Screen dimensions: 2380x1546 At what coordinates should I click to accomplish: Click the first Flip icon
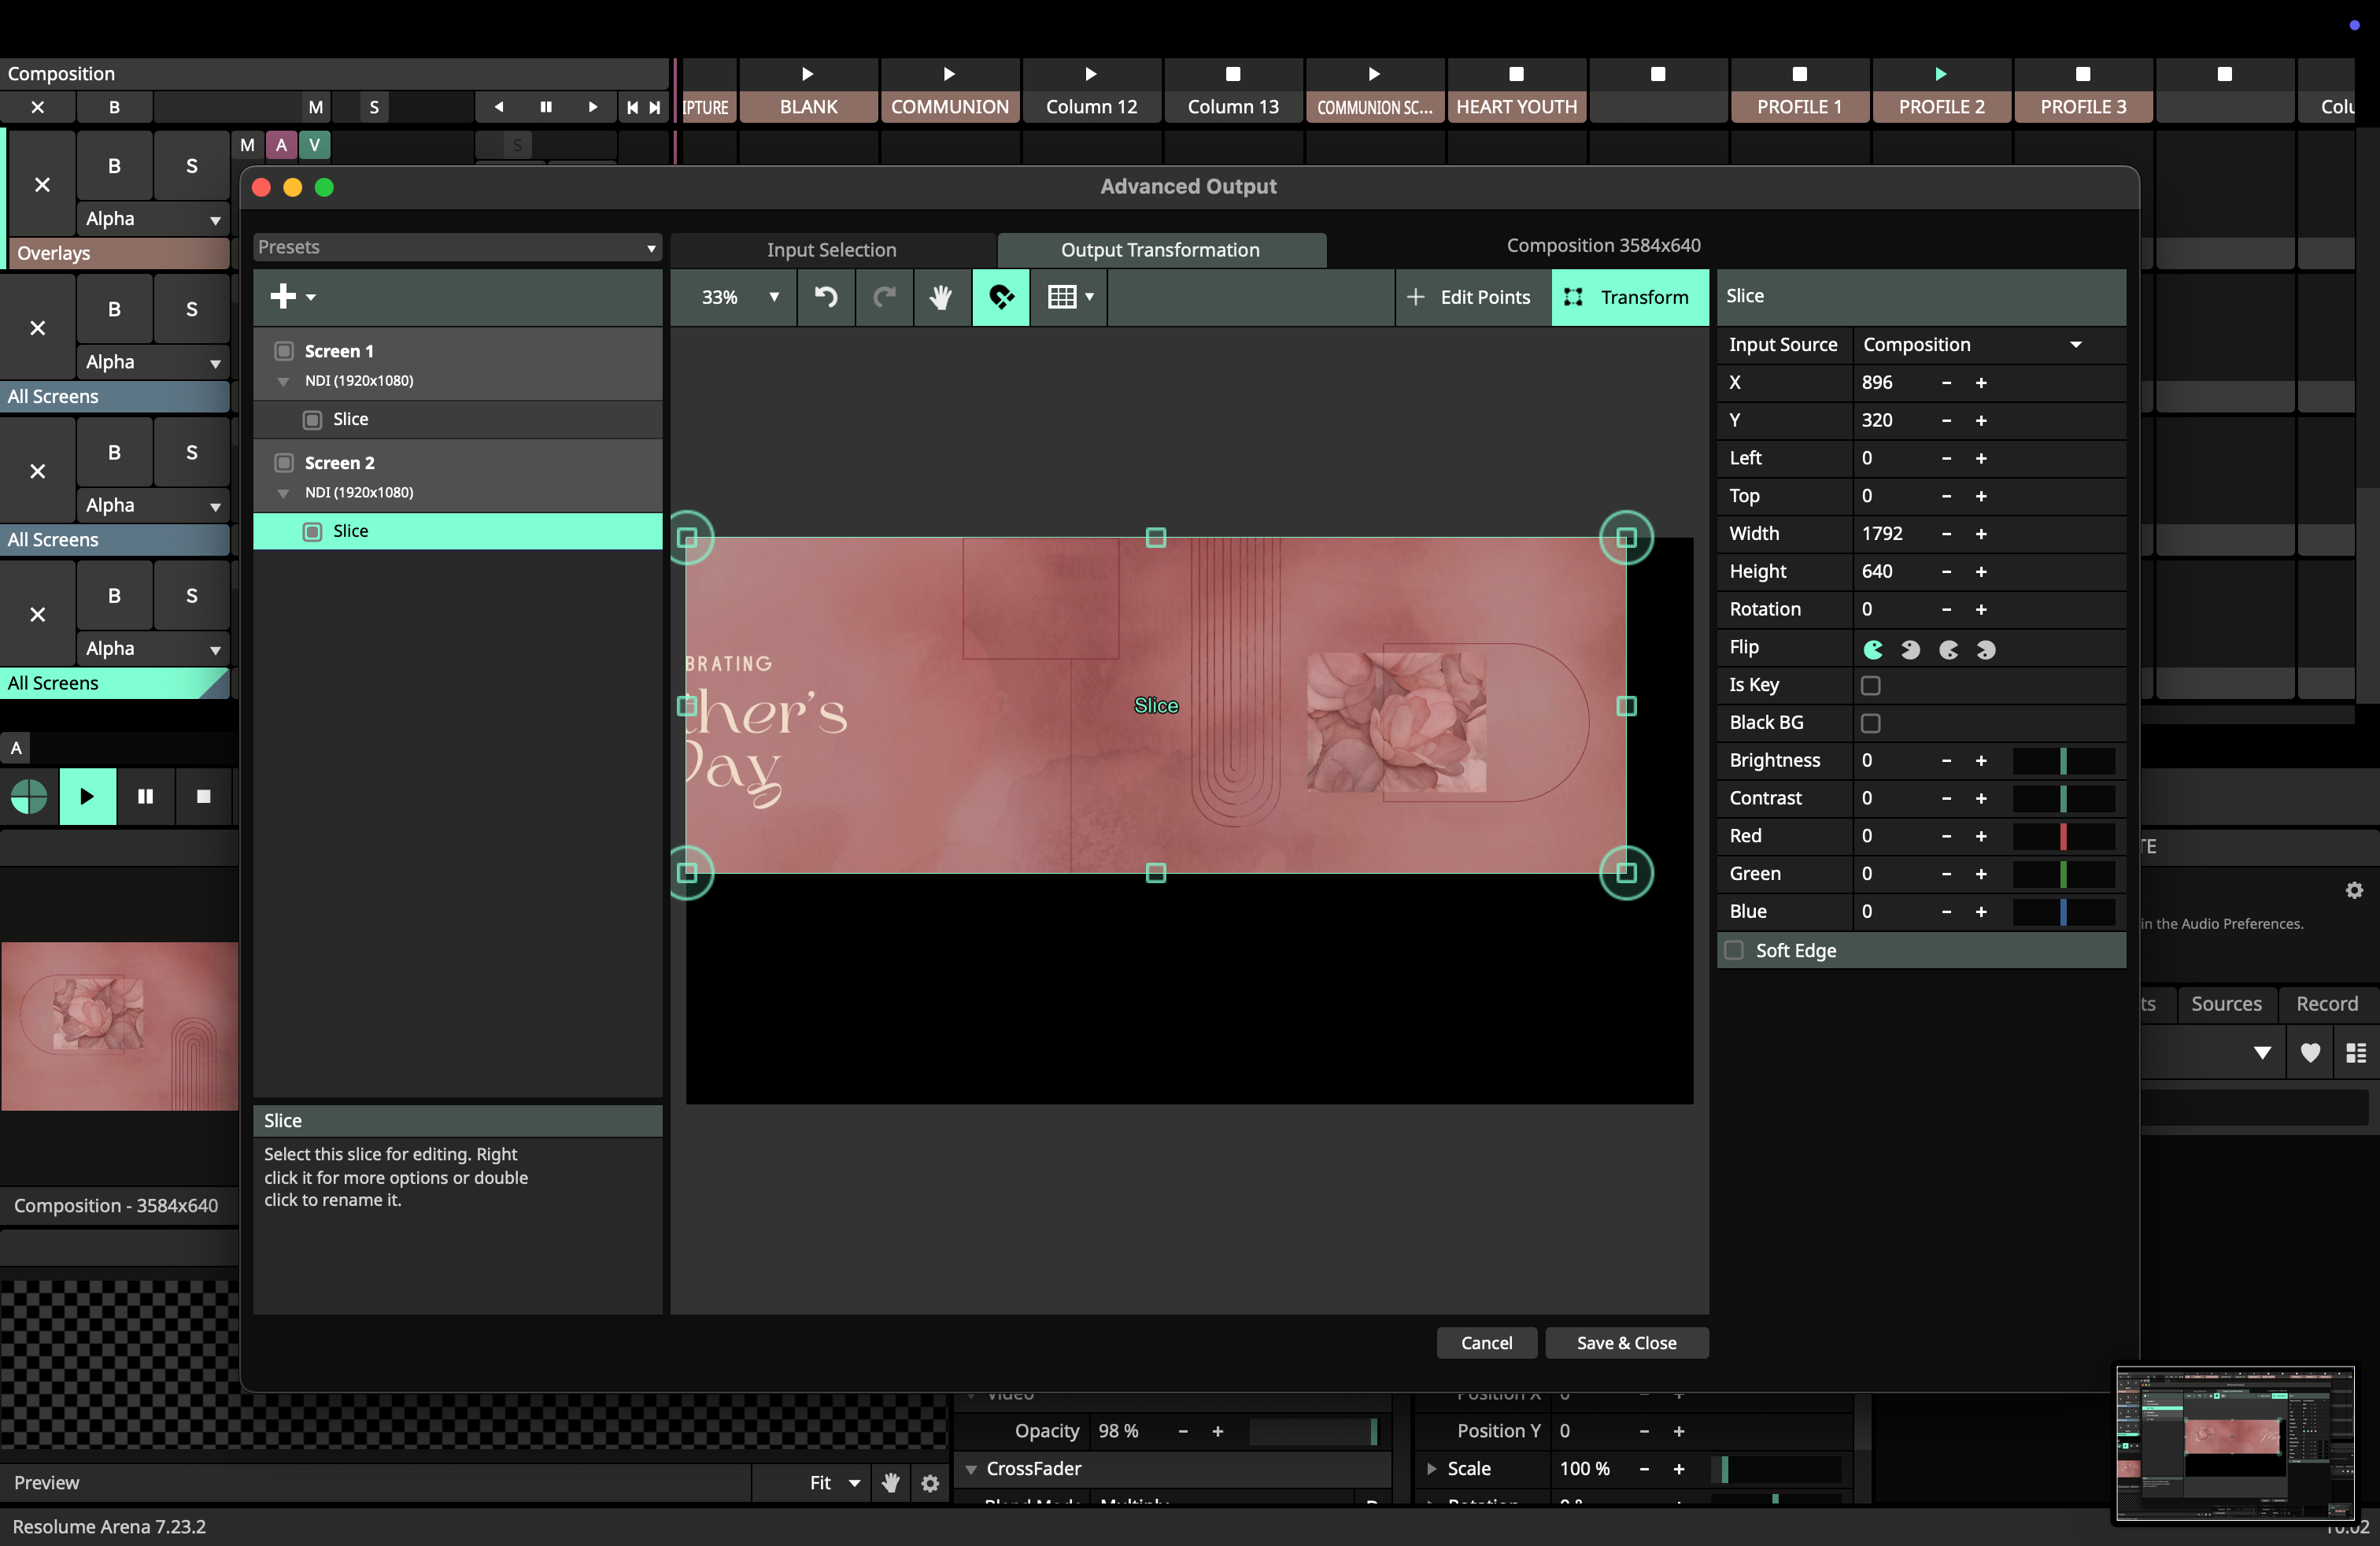click(1873, 649)
